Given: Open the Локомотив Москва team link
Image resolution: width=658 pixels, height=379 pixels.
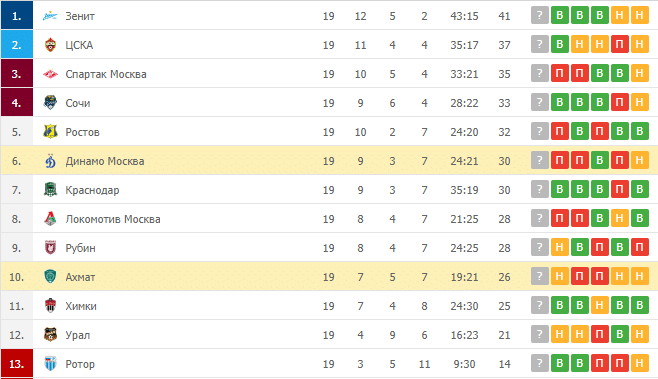Looking at the screenshot, I should click(x=113, y=219).
